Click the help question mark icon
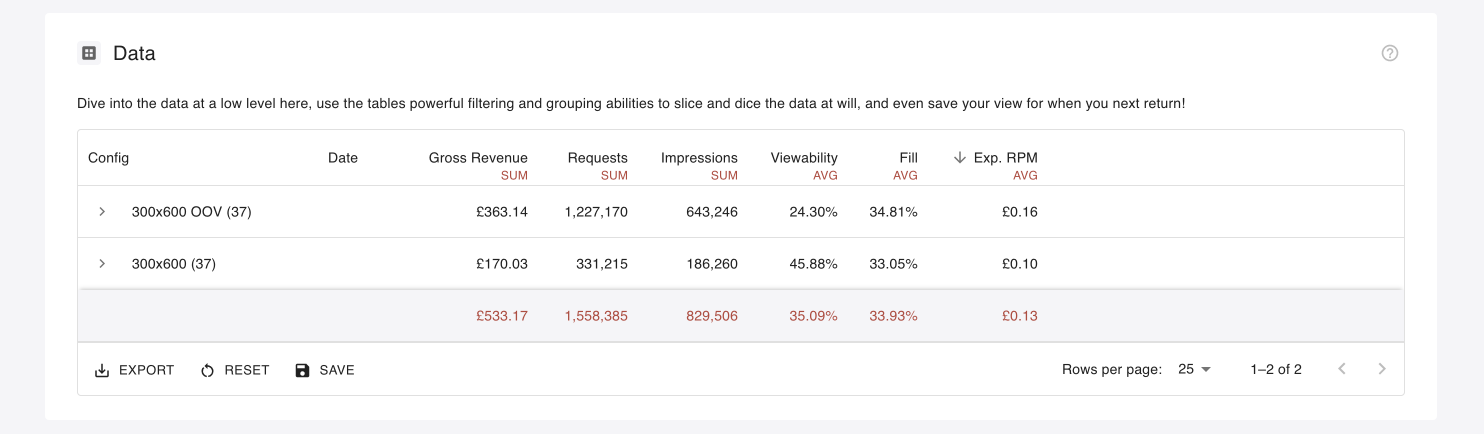 click(1389, 53)
